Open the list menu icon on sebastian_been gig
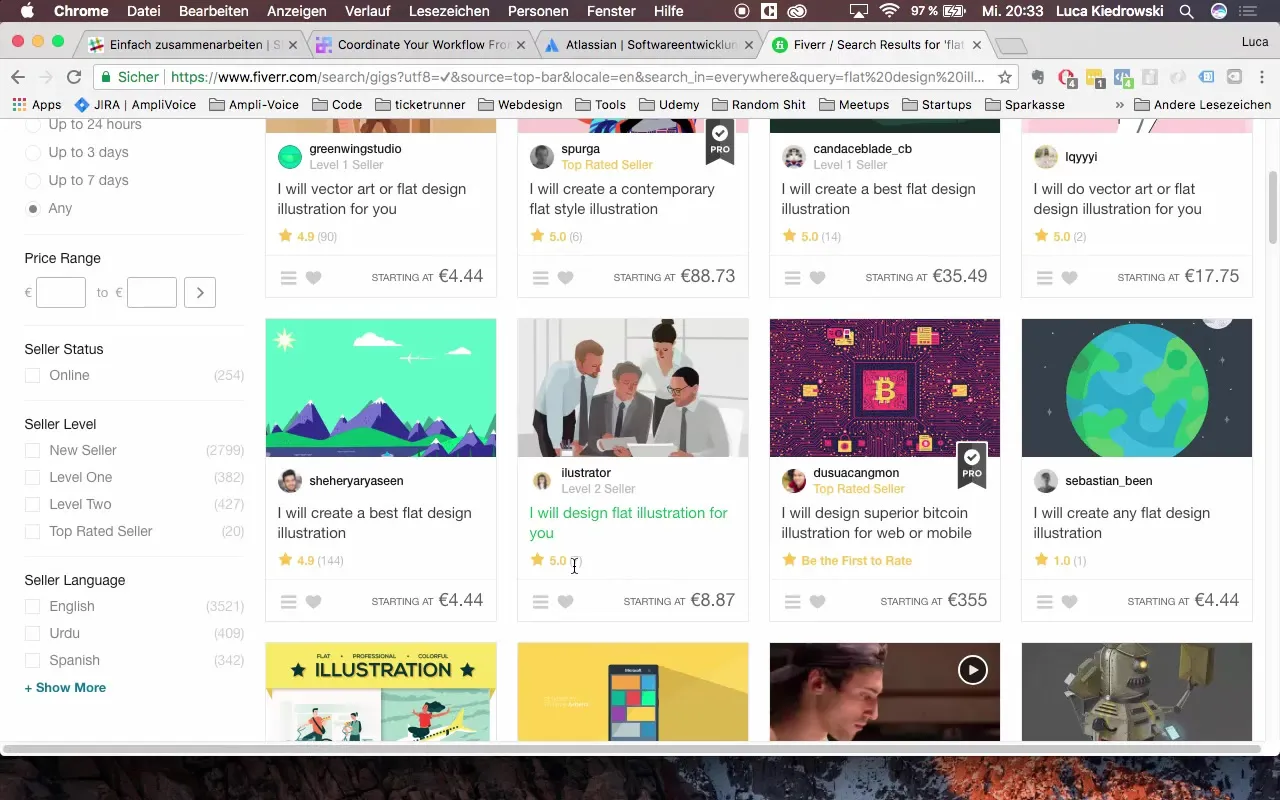 [1044, 601]
